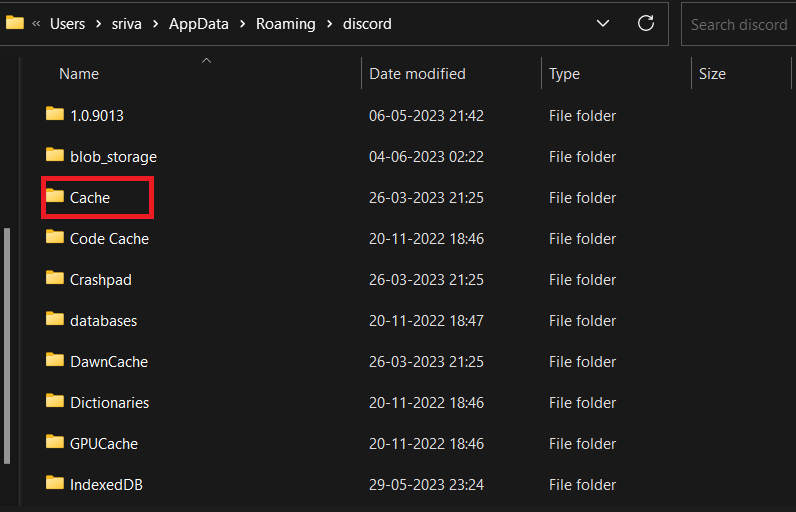This screenshot has height=512, width=796.
Task: Click in the Search discord field
Action: [x=738, y=24]
